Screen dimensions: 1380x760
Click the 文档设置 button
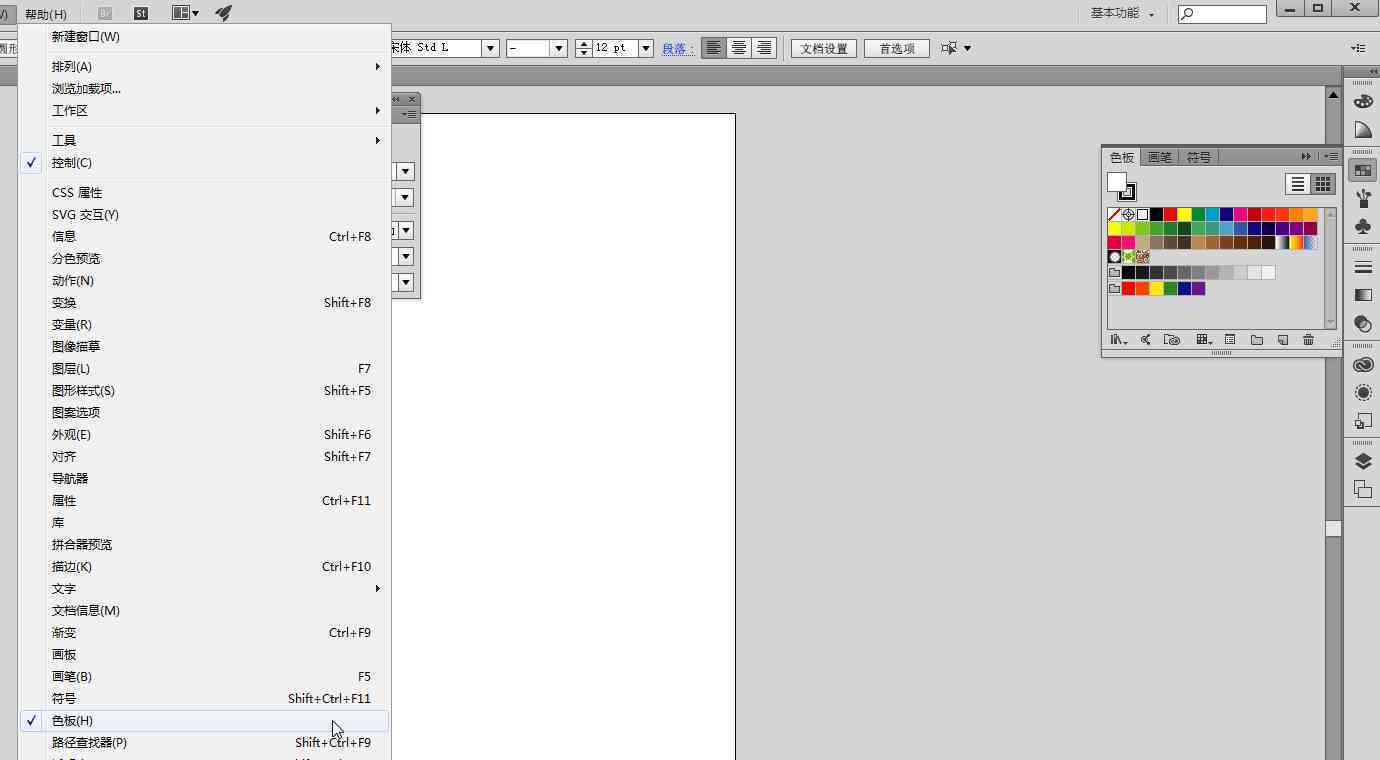click(824, 48)
